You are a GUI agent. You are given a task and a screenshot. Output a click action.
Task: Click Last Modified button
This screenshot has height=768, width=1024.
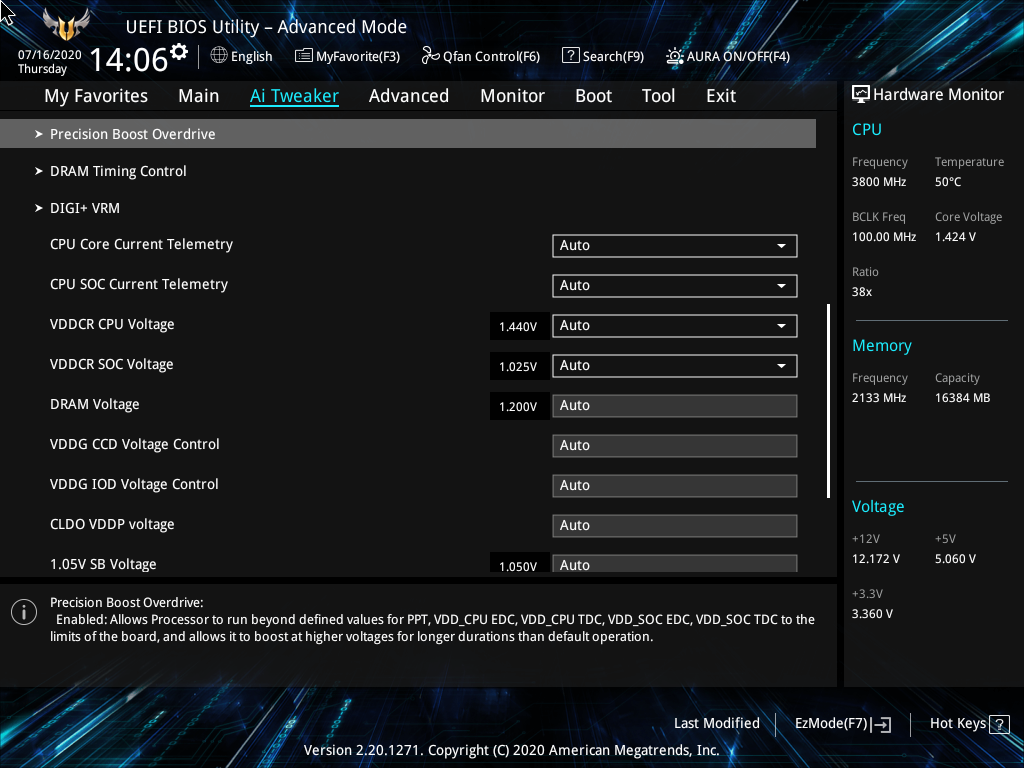[x=716, y=724]
